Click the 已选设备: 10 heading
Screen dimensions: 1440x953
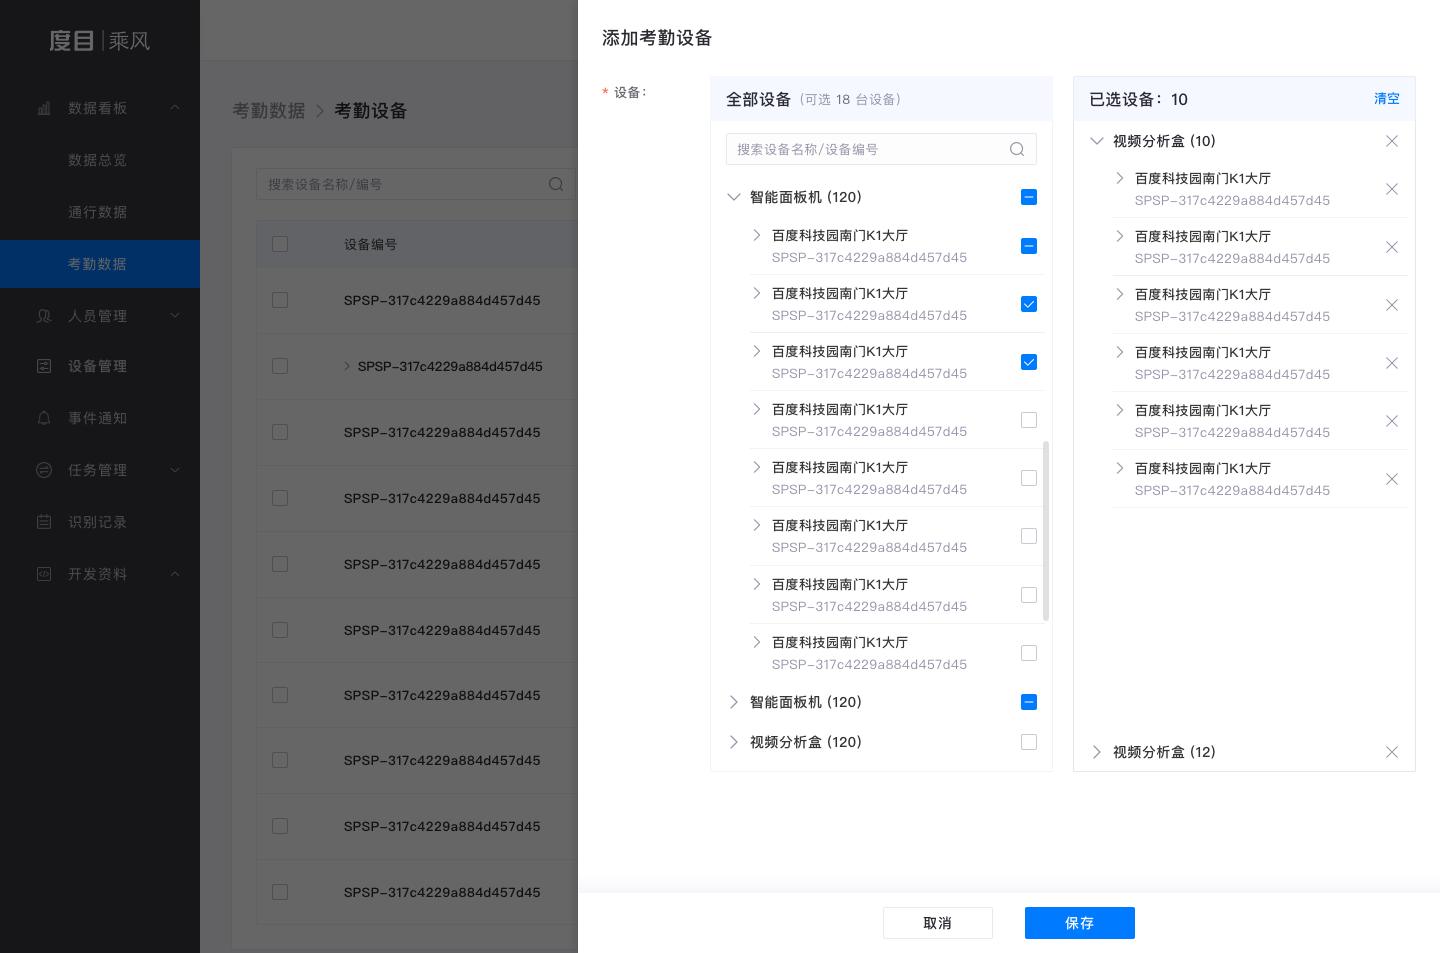(x=1138, y=99)
